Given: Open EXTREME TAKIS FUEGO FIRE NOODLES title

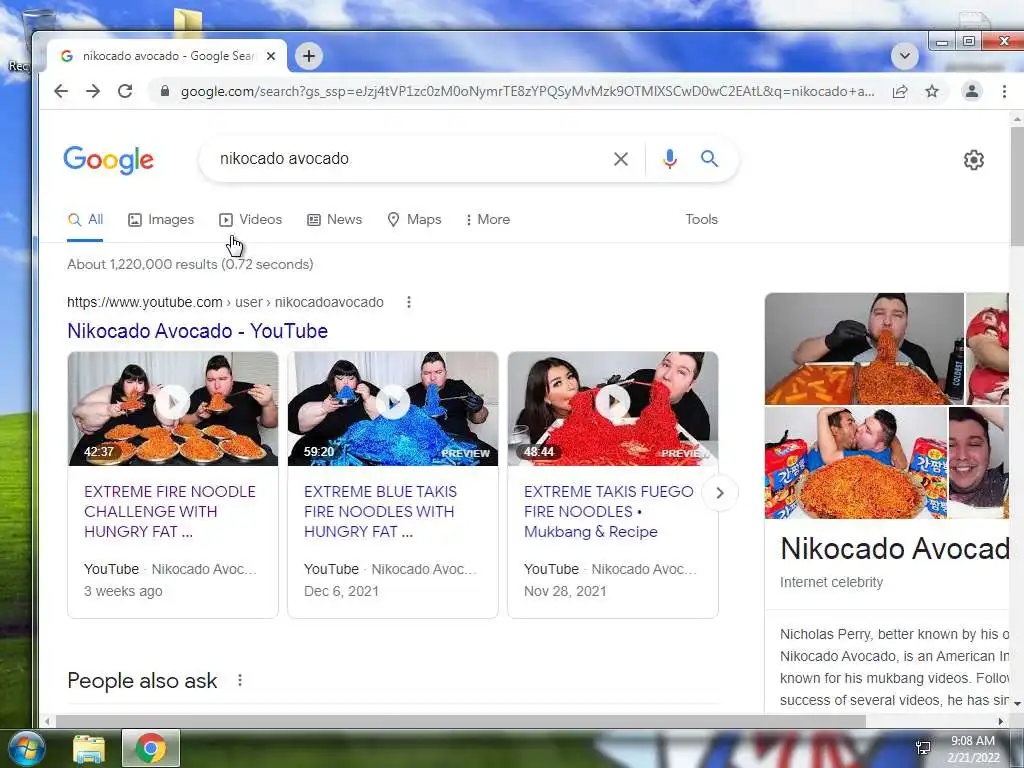Looking at the screenshot, I should (x=609, y=512).
